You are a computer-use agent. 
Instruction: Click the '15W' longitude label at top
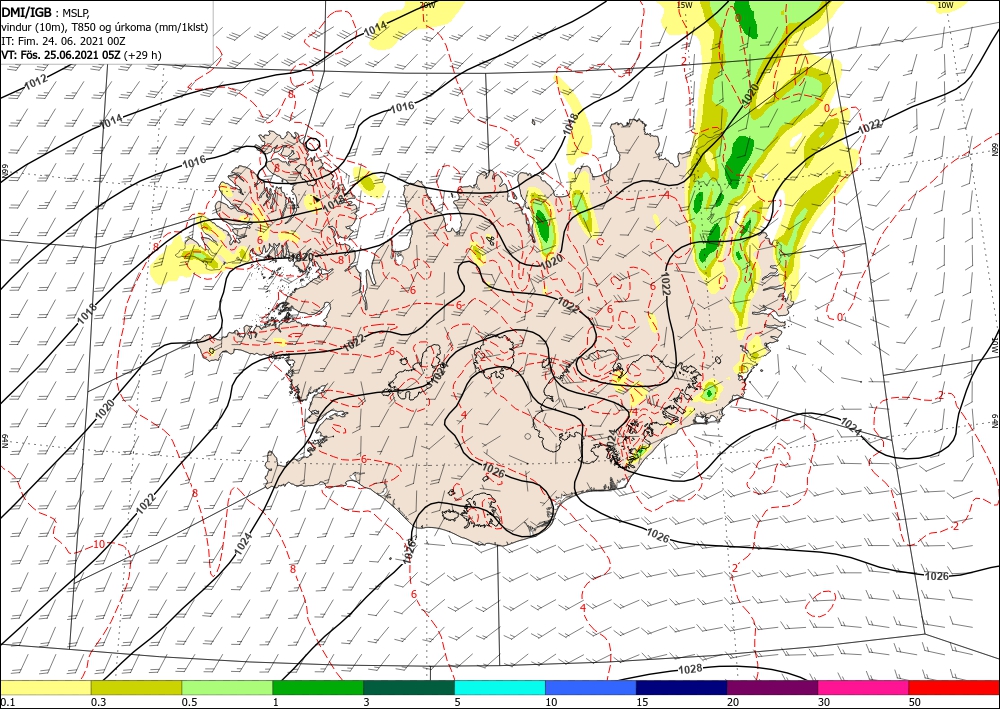click(684, 5)
